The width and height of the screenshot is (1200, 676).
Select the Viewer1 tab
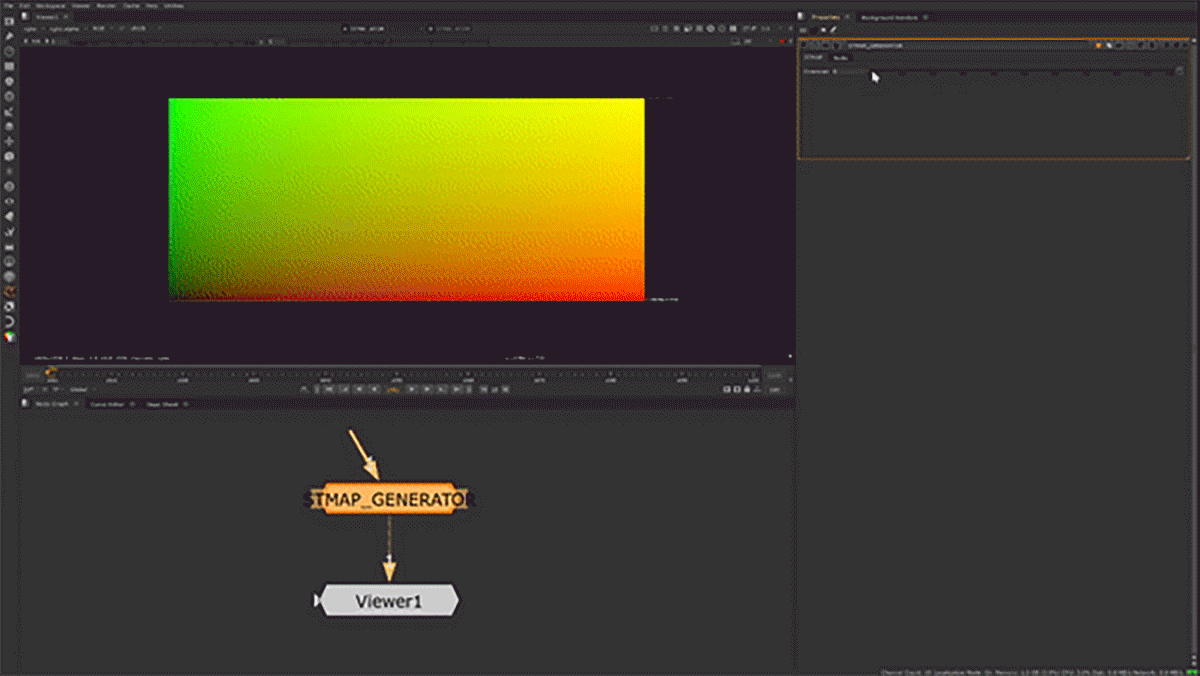[46, 17]
